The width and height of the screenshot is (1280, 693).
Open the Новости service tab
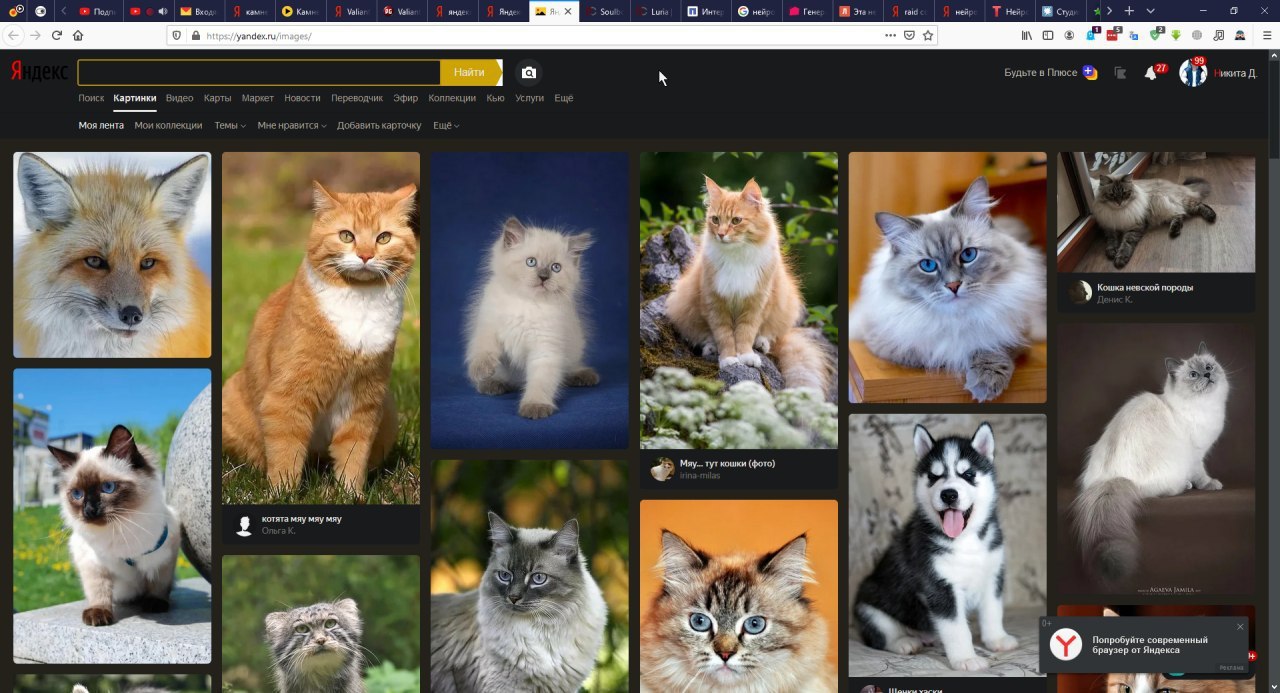tap(302, 98)
